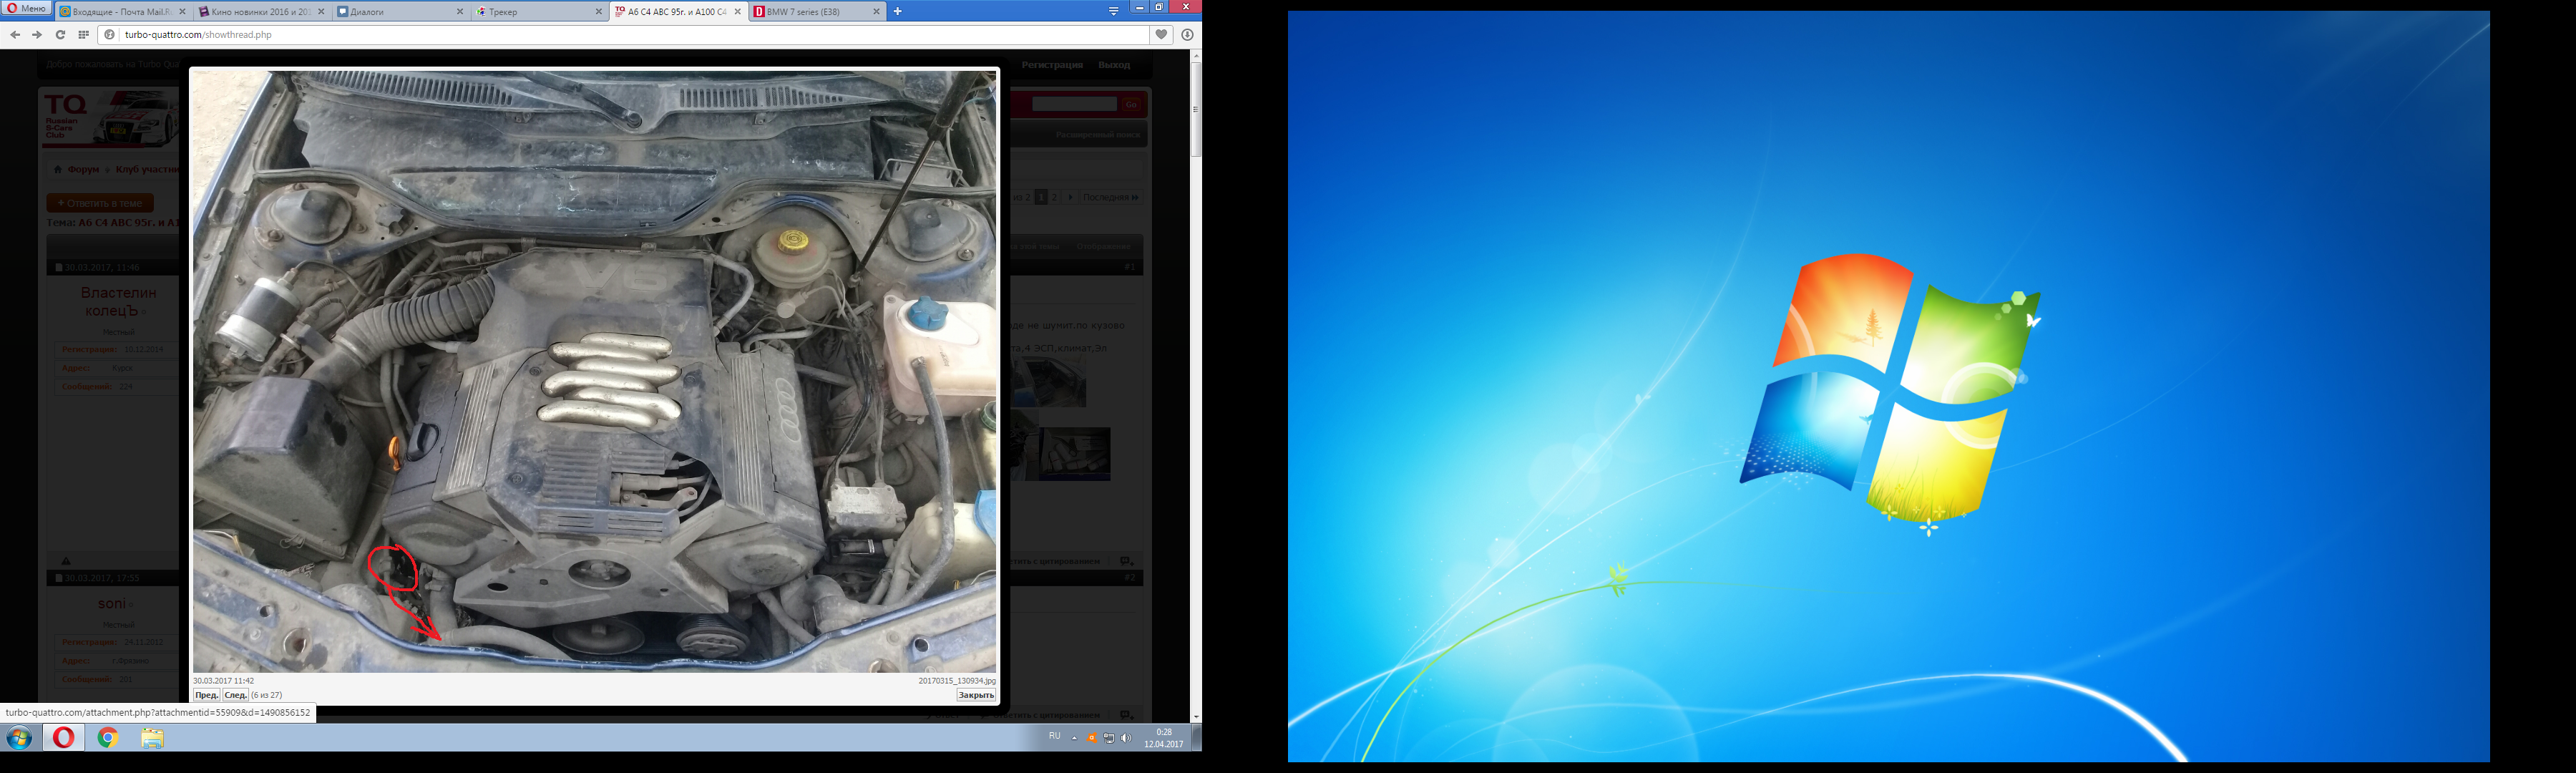The image size is (2576, 773).
Task: Click the forward navigation arrow
Action: click(37, 35)
